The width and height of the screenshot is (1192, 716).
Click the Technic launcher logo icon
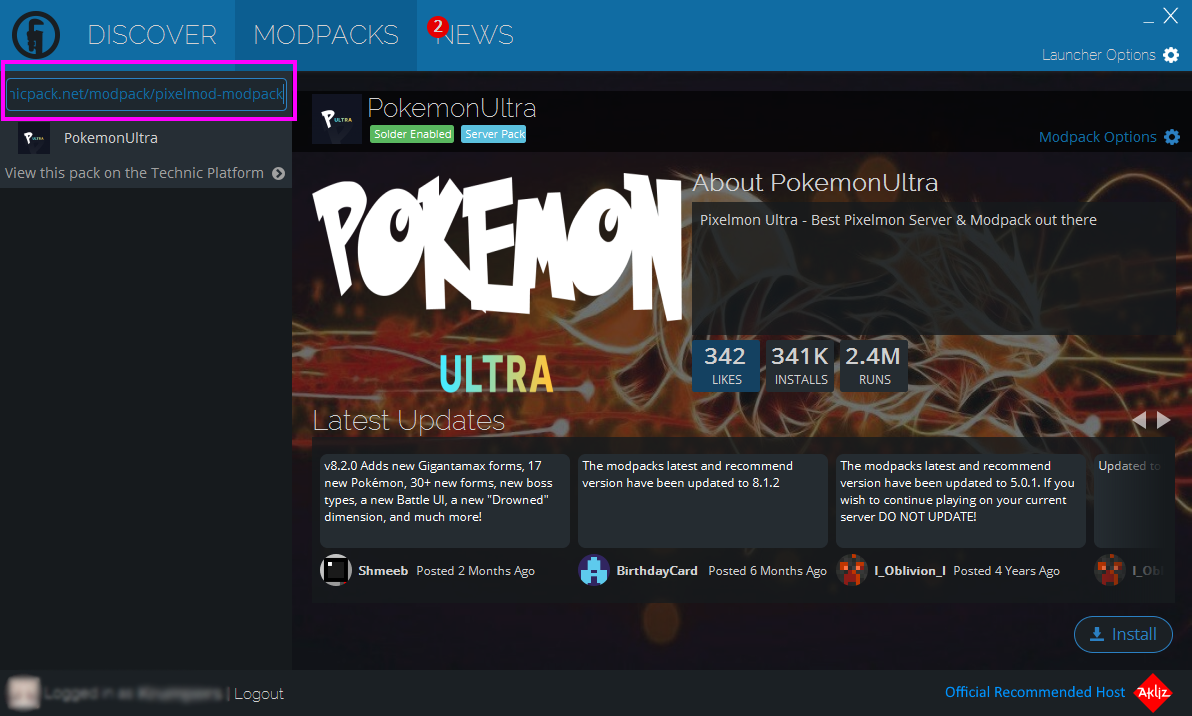tap(35, 35)
